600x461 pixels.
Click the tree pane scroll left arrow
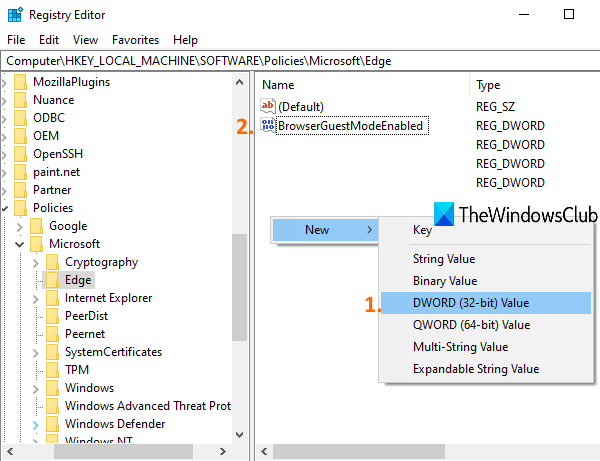[x=10, y=451]
